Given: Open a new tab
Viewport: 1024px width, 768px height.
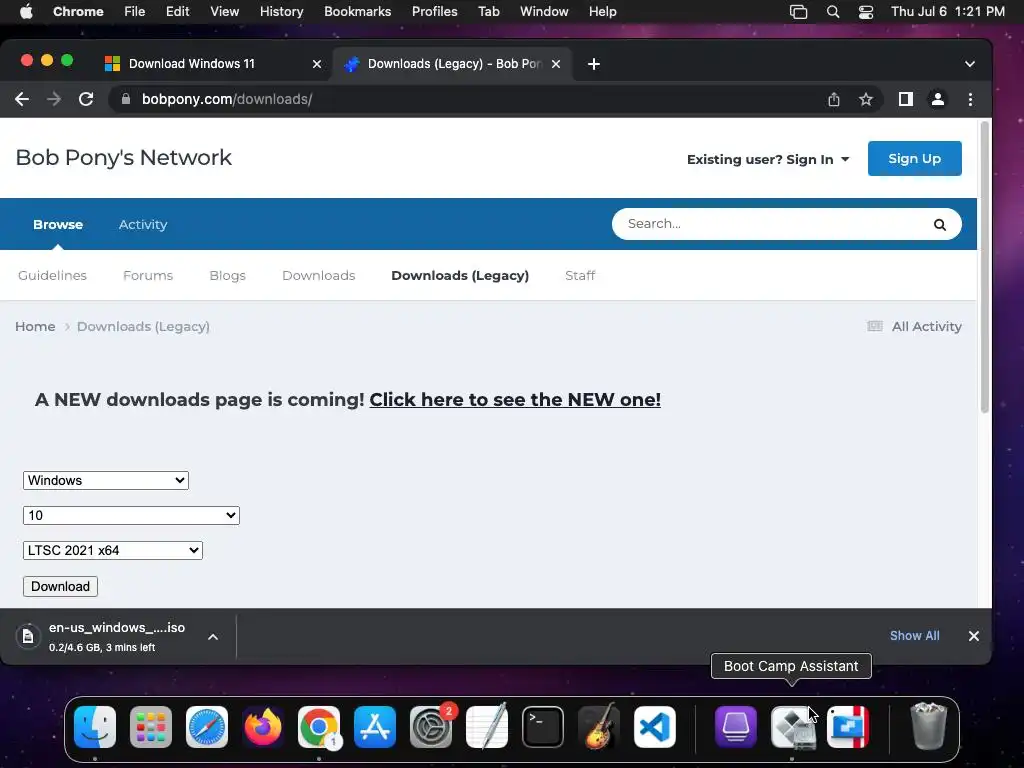Looking at the screenshot, I should 593,64.
